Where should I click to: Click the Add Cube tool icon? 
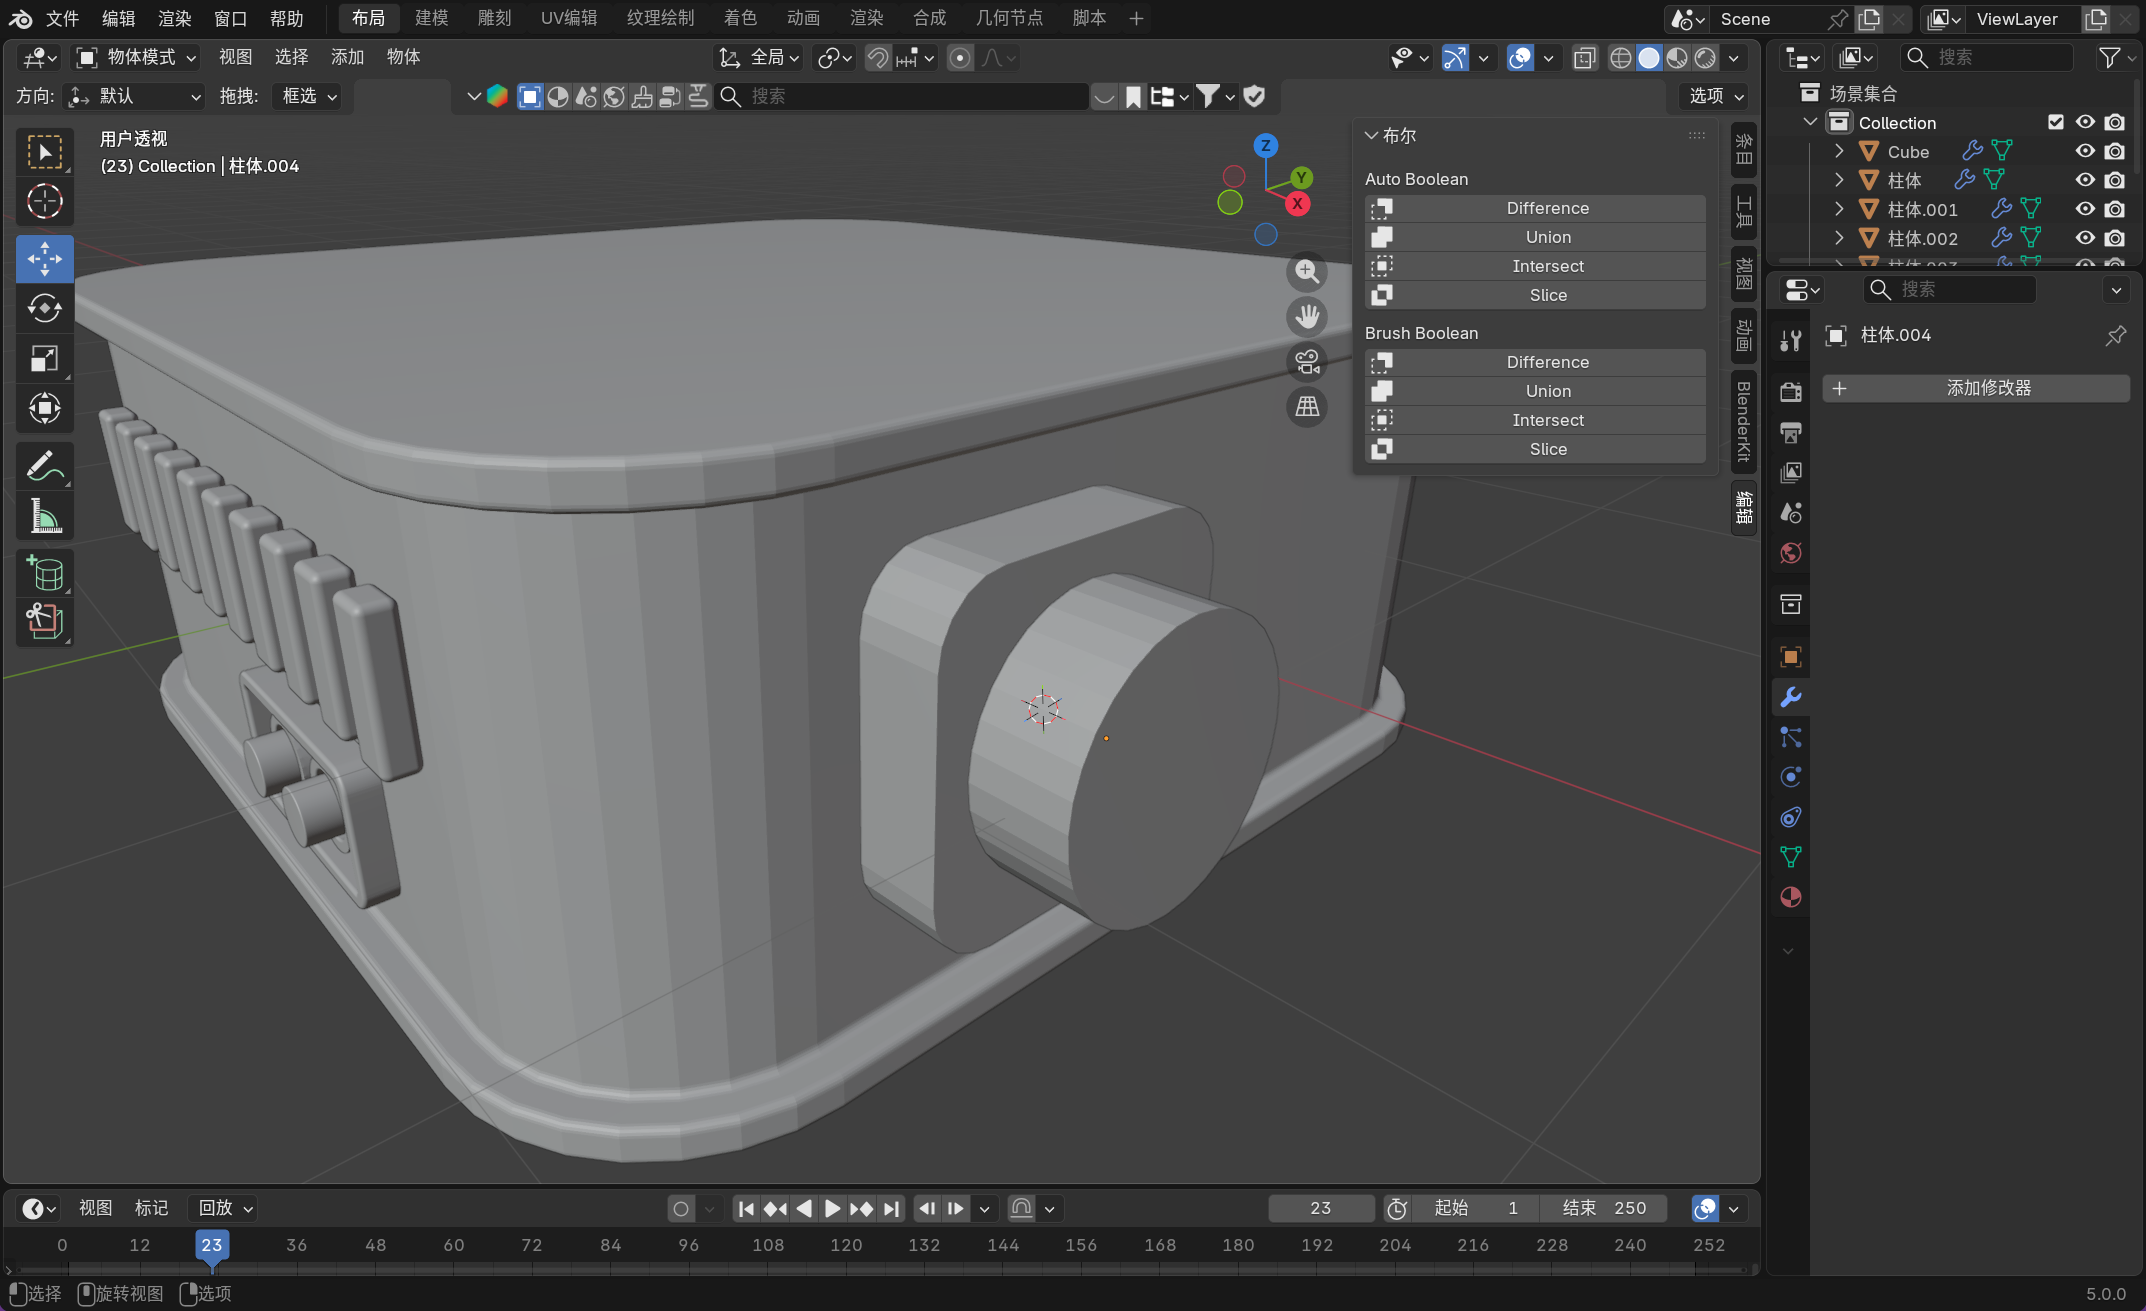44,573
